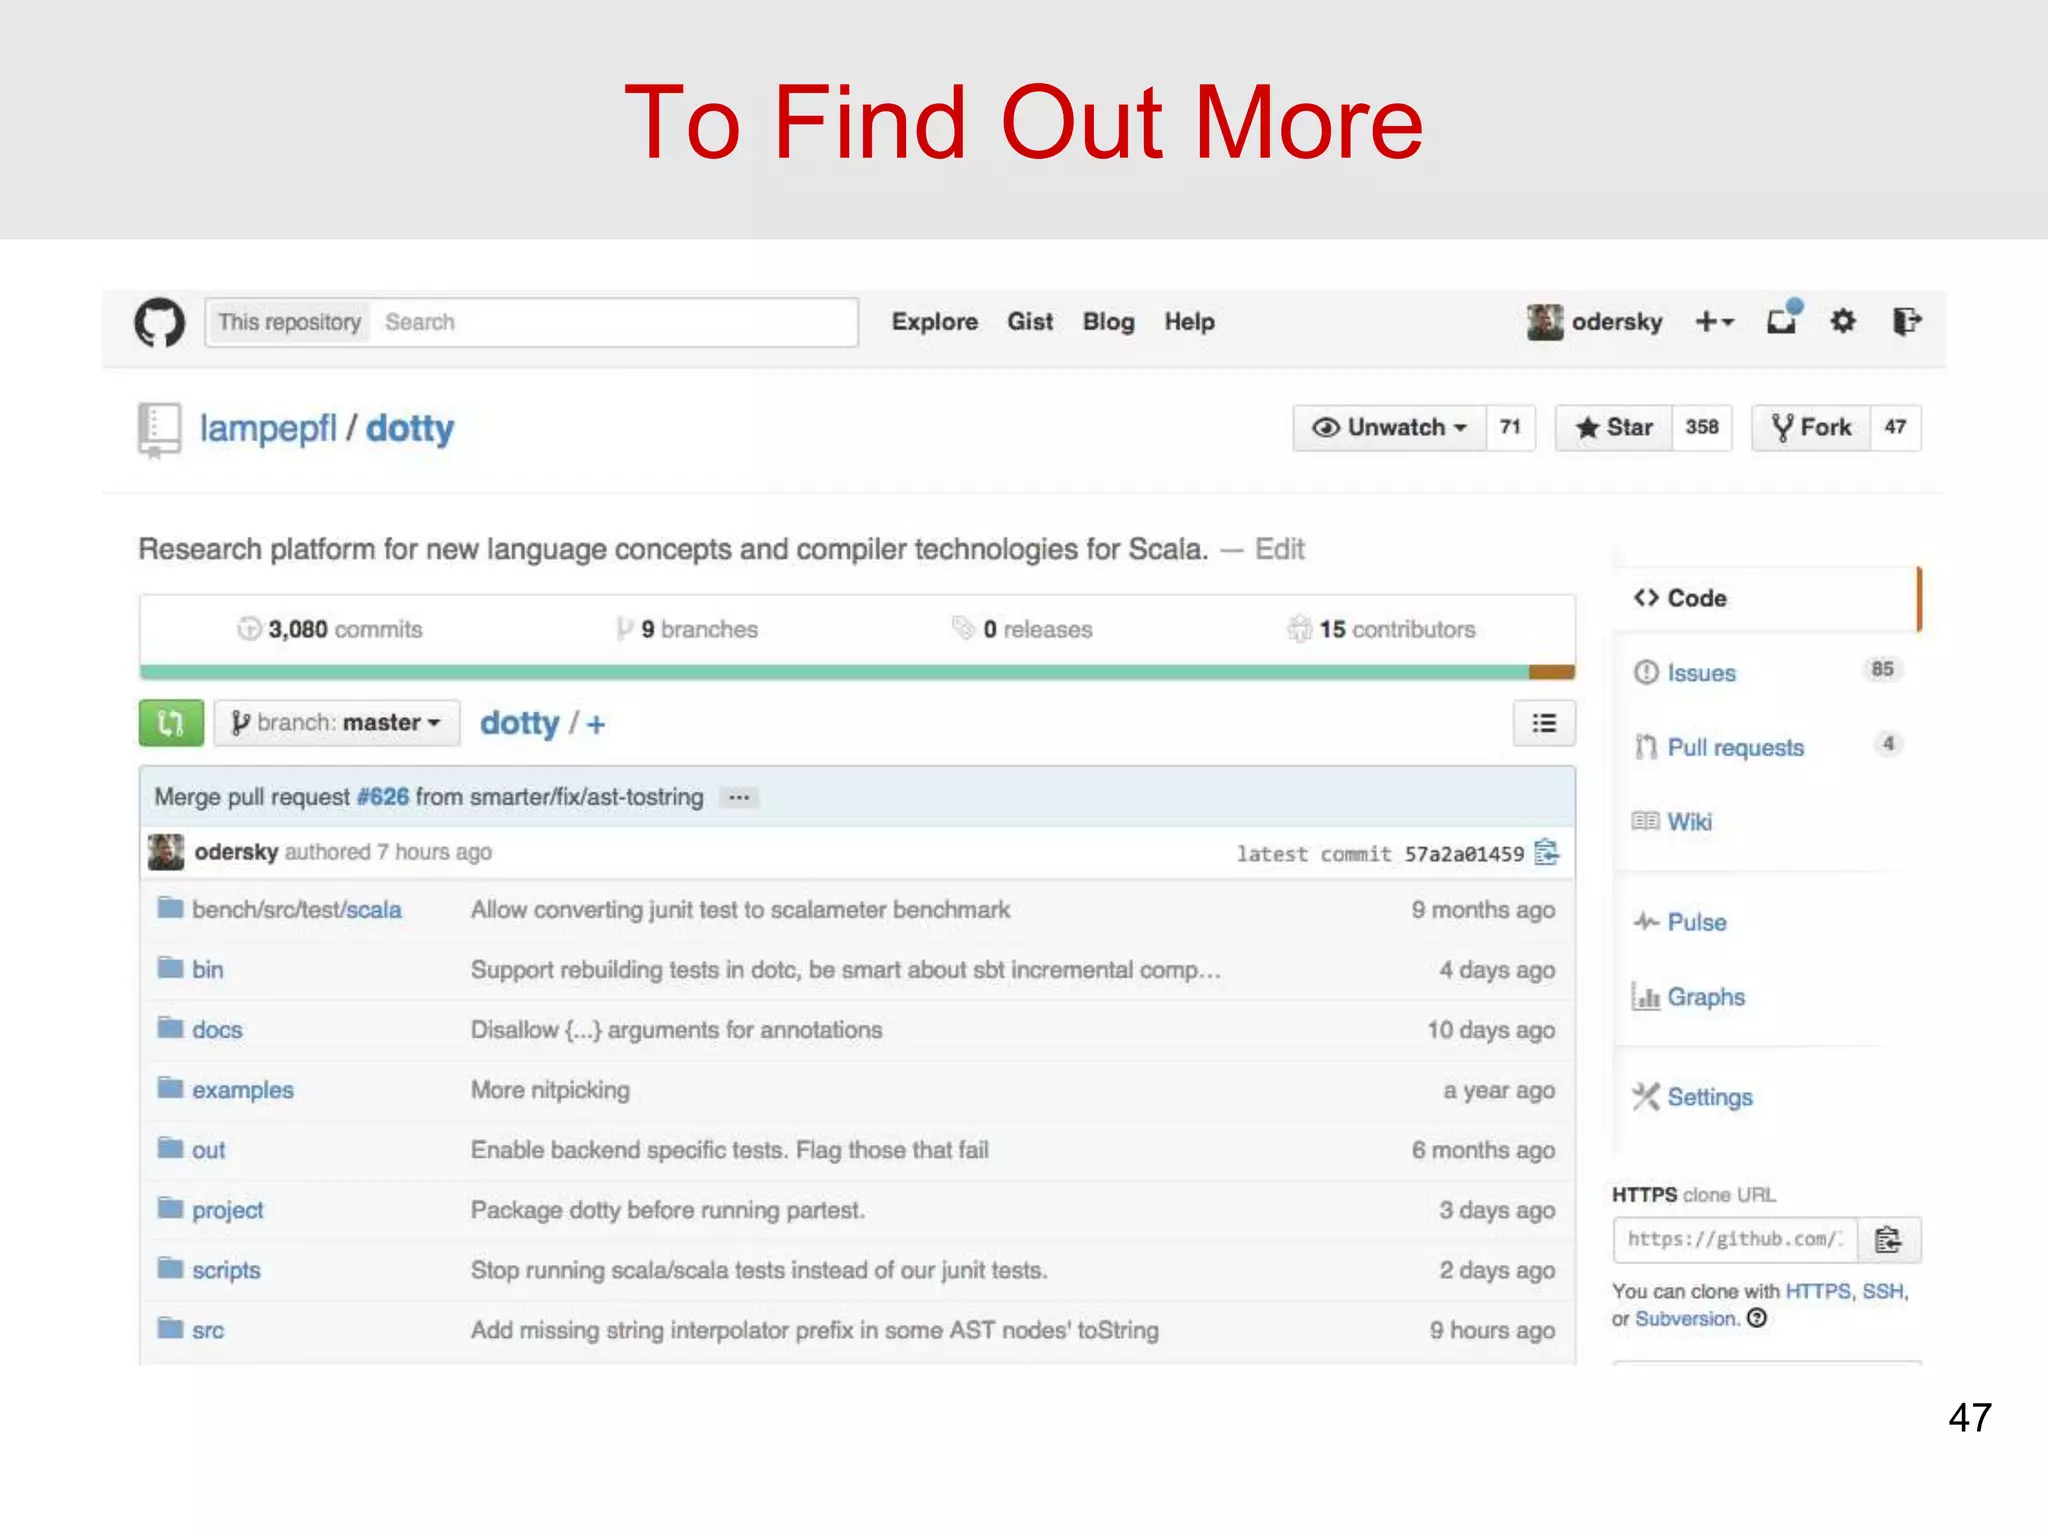Image resolution: width=2048 pixels, height=1536 pixels.
Task: Open pull request #626 link
Action: tap(383, 797)
